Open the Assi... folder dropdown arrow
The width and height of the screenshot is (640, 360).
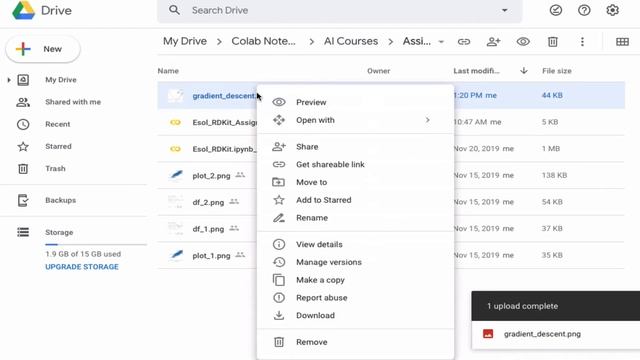(x=441, y=42)
